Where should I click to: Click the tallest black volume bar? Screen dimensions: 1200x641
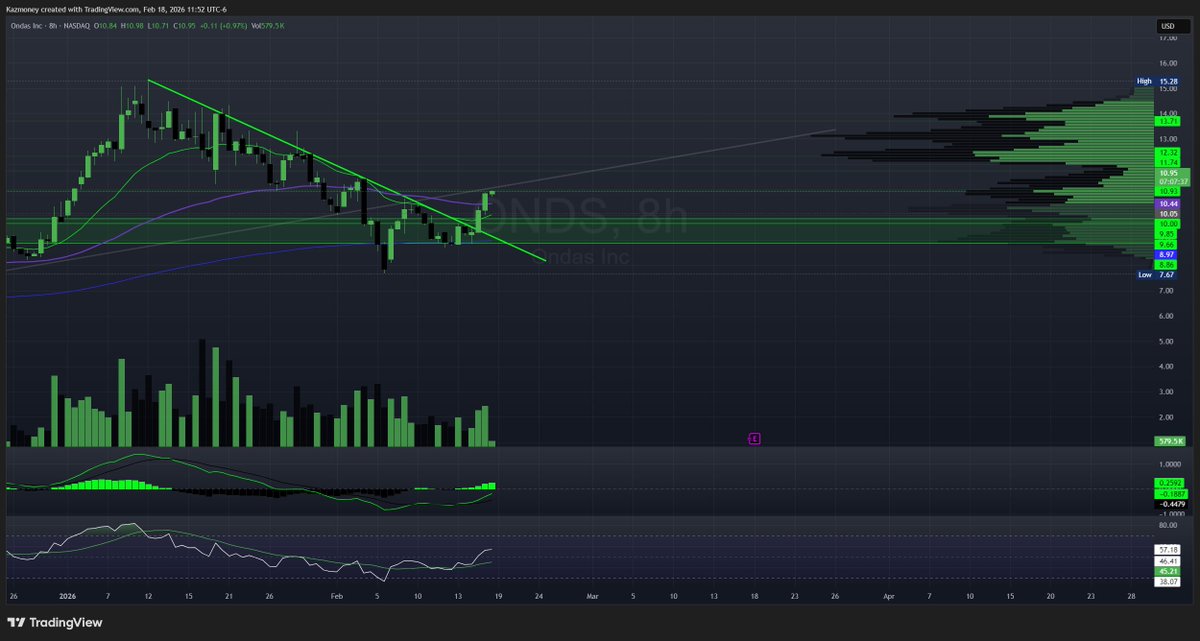pos(203,393)
